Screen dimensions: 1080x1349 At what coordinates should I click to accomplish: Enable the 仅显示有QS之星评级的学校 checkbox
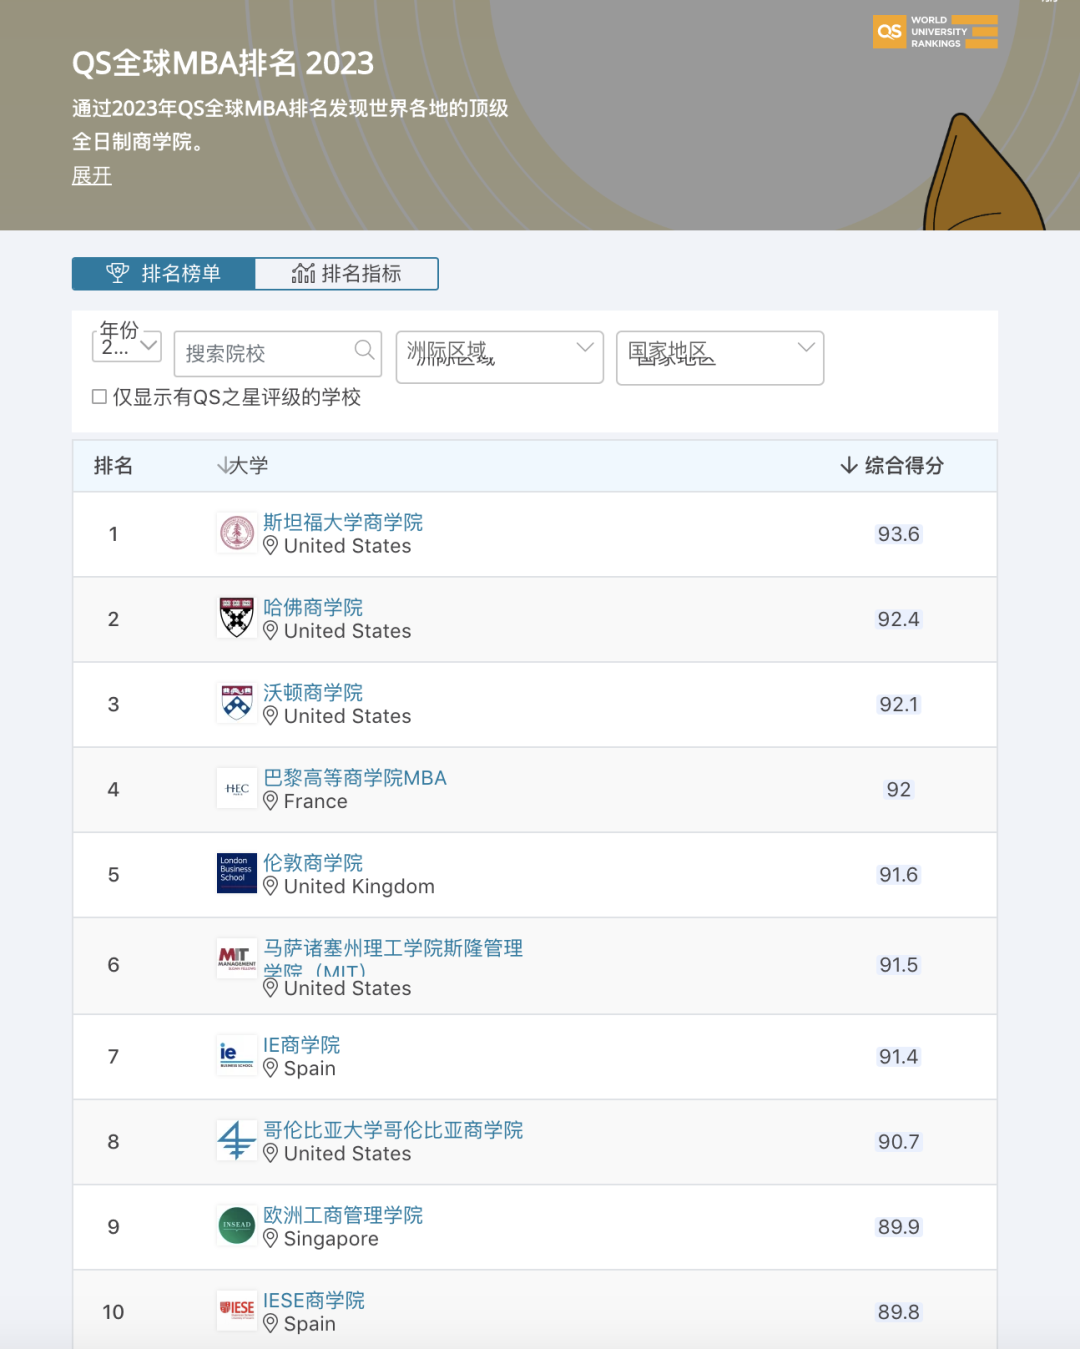(x=100, y=397)
